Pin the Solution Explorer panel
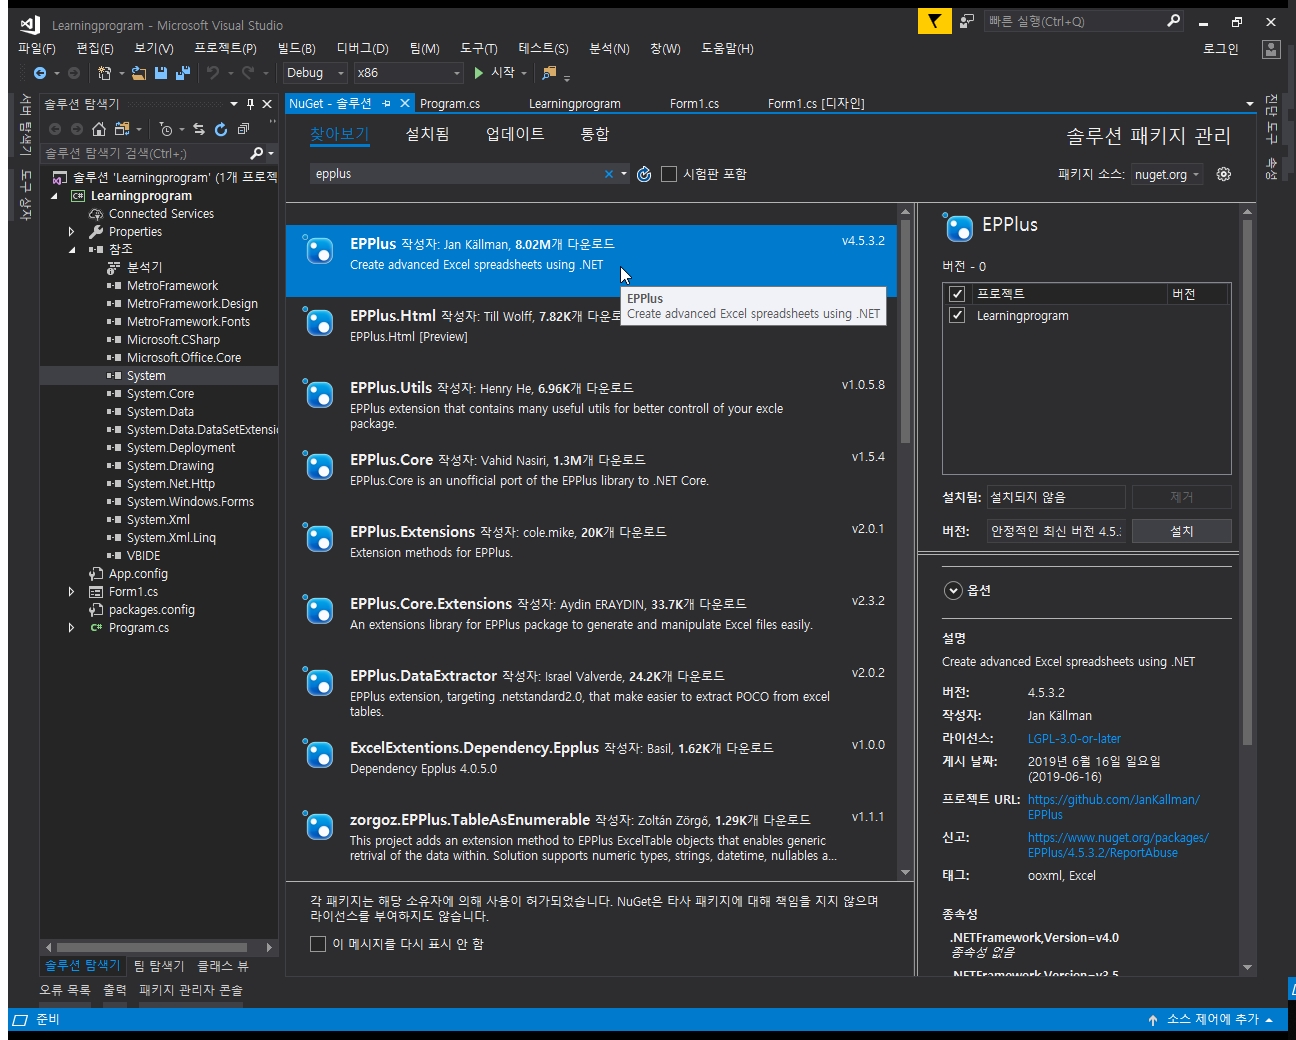 click(250, 104)
